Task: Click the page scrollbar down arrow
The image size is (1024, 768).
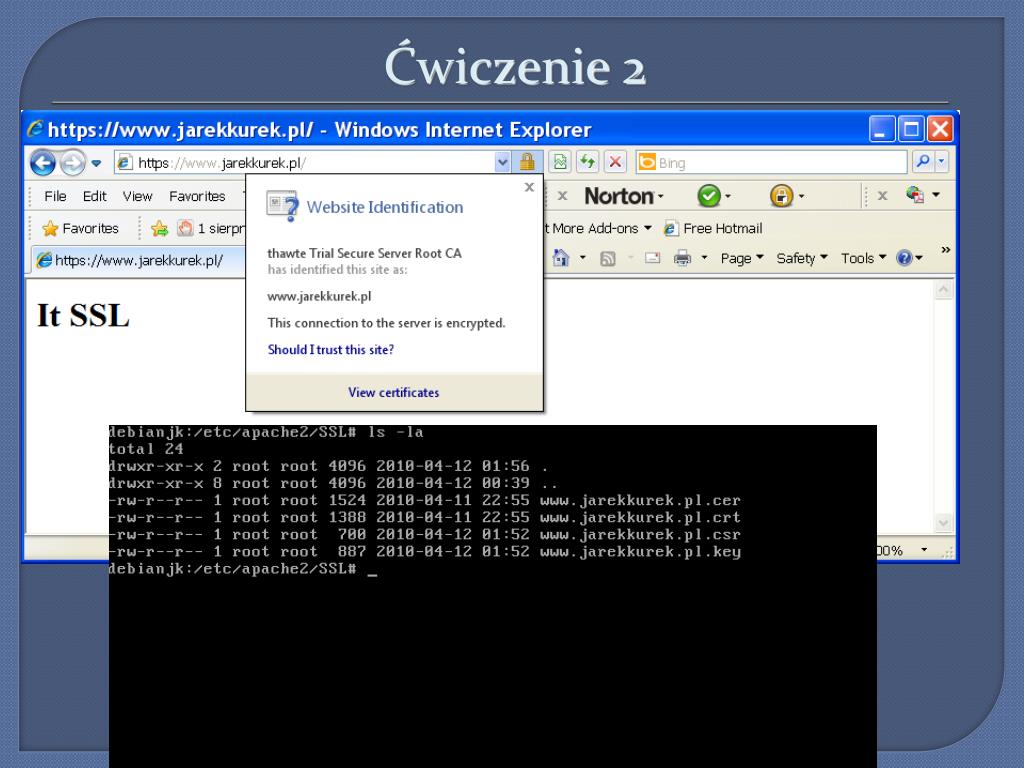Action: coord(944,522)
